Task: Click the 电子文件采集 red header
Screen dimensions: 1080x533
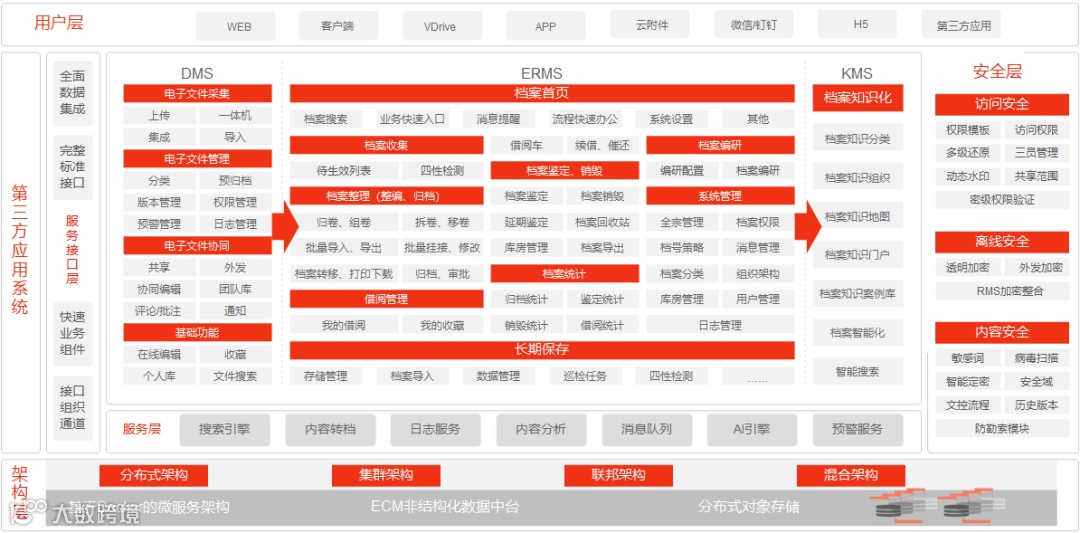Action: (x=198, y=94)
